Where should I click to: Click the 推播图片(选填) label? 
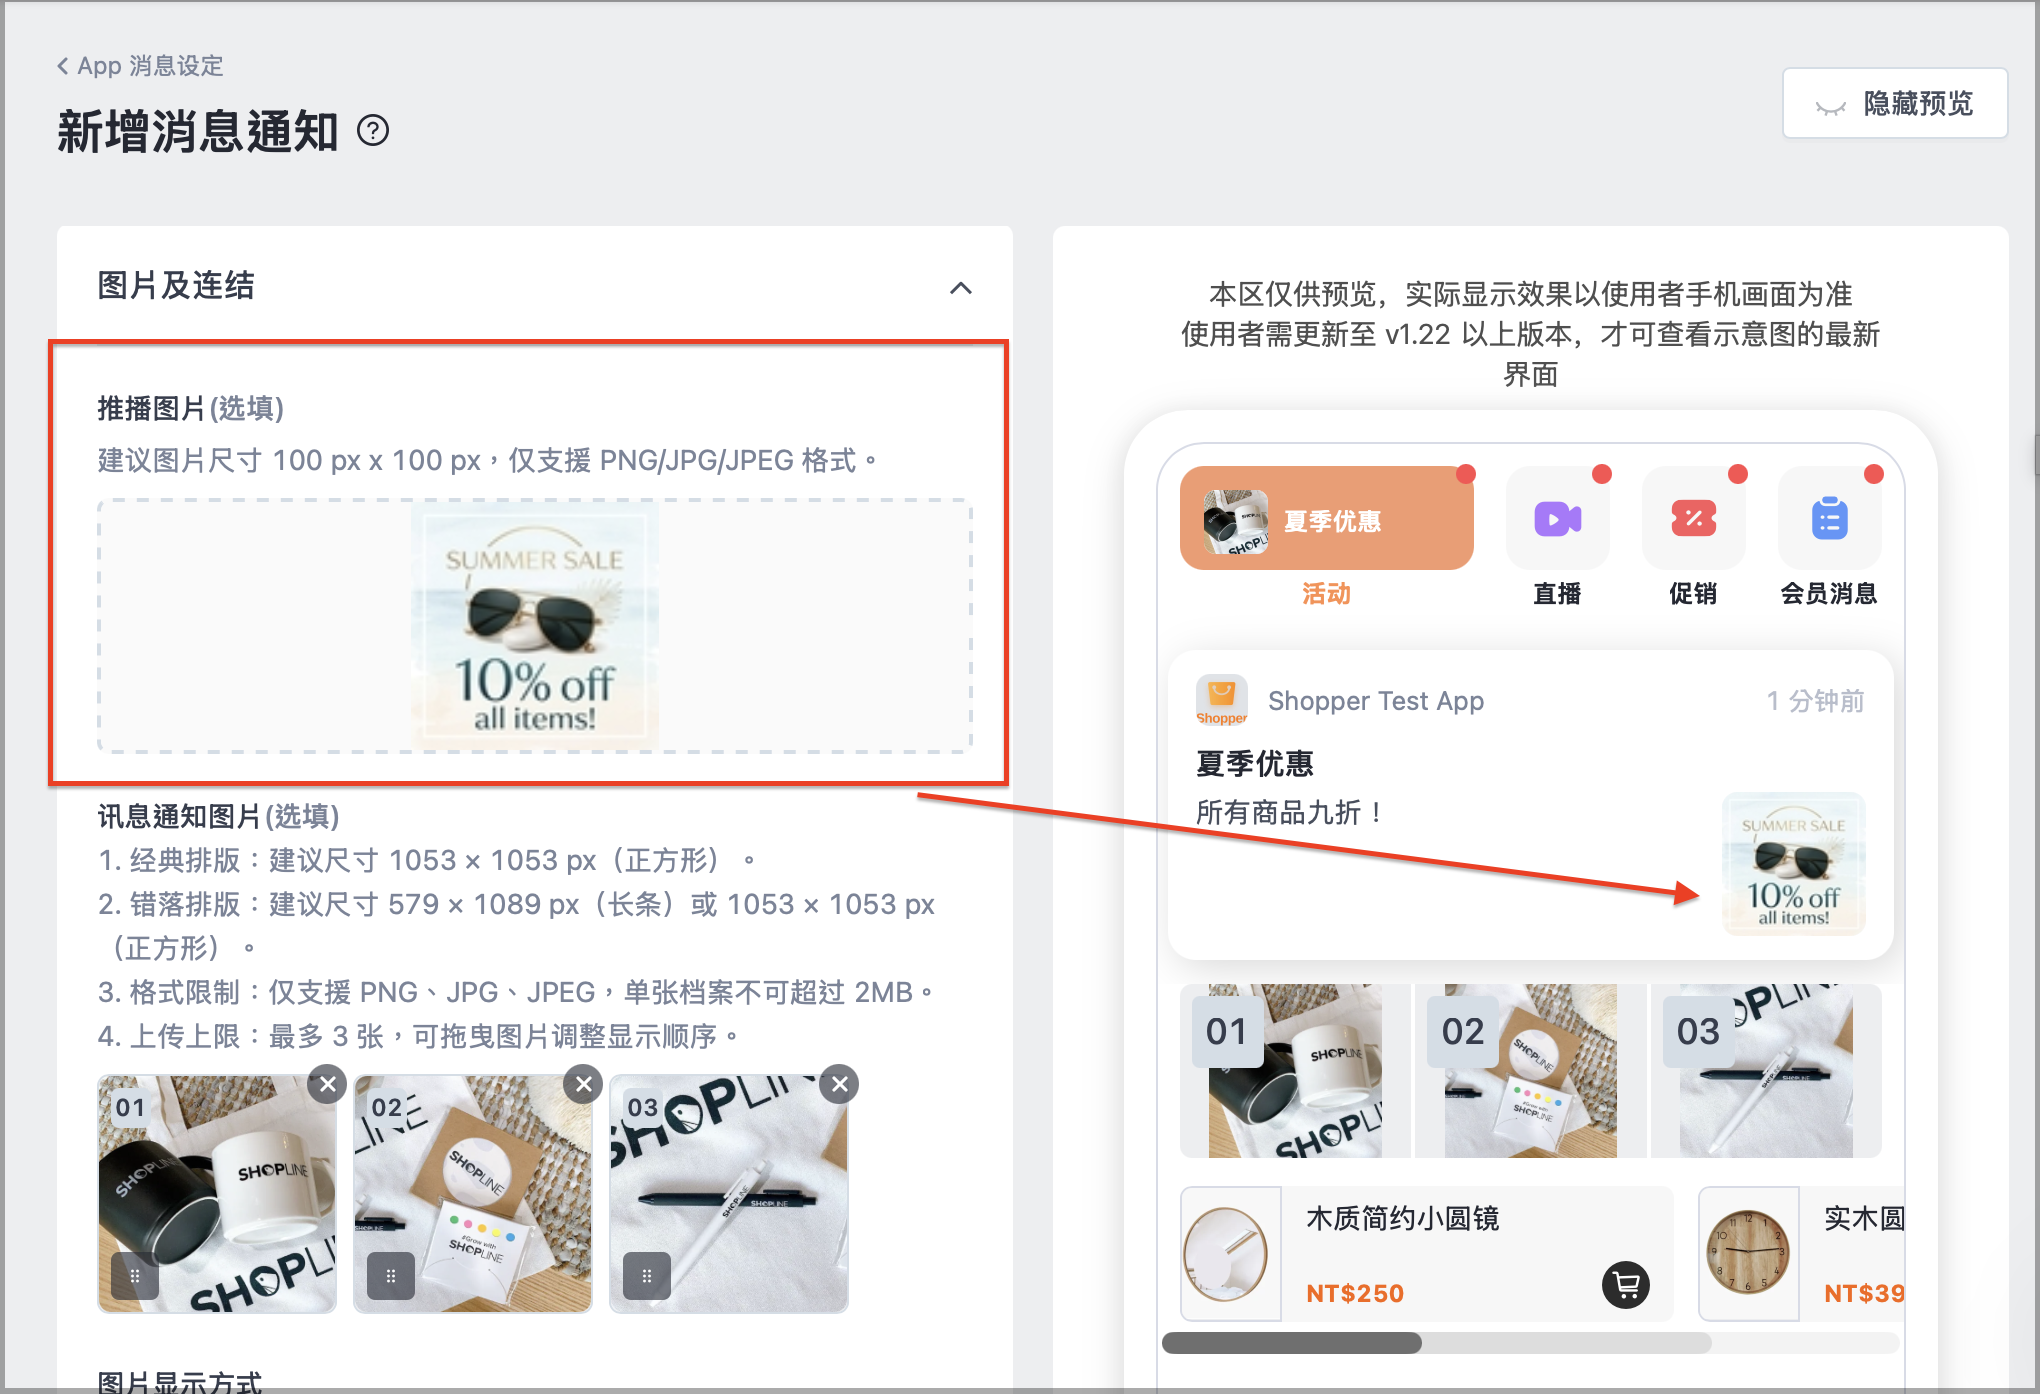pyautogui.click(x=191, y=408)
